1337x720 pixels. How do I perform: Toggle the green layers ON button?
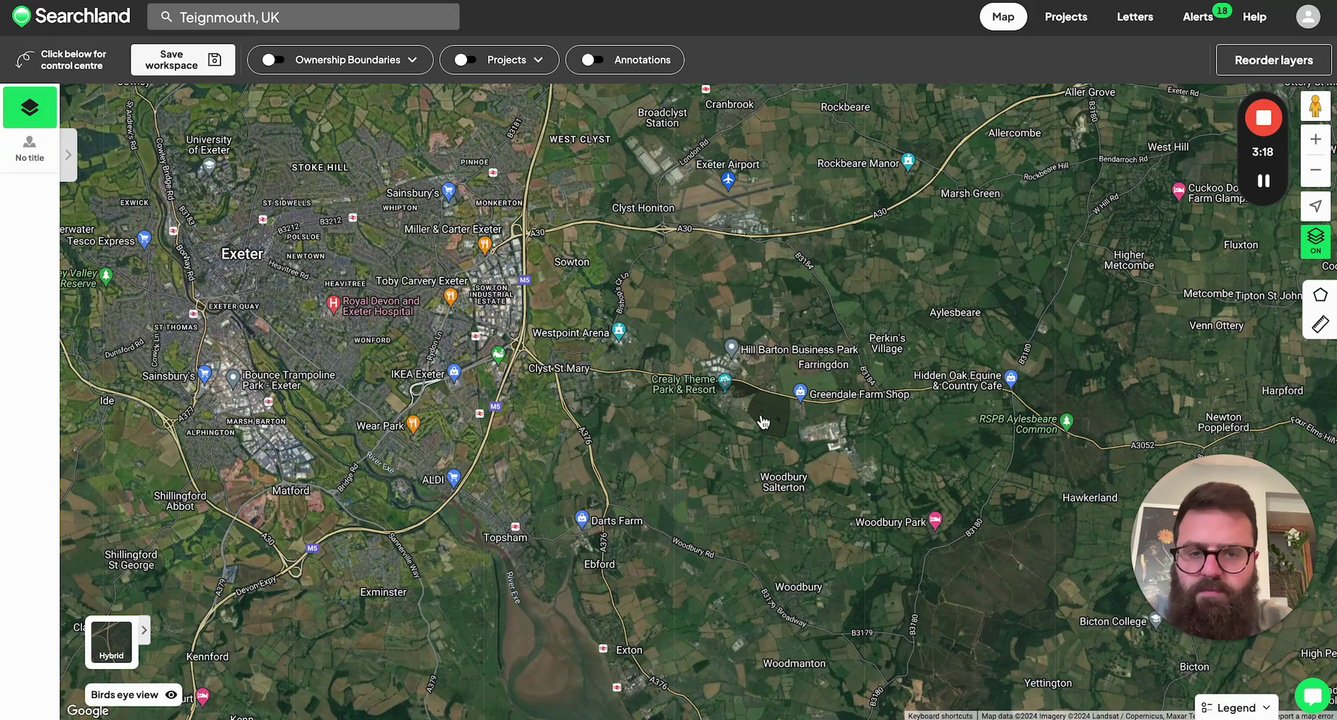click(1316, 241)
